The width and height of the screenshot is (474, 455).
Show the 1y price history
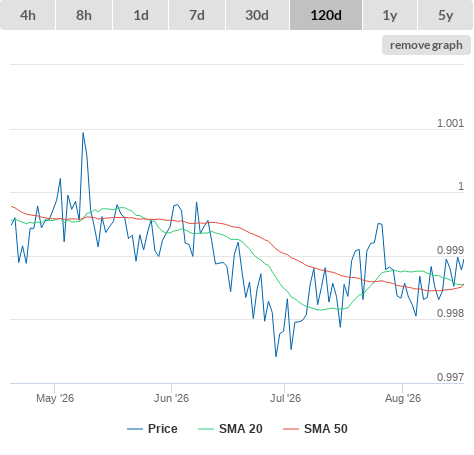390,15
